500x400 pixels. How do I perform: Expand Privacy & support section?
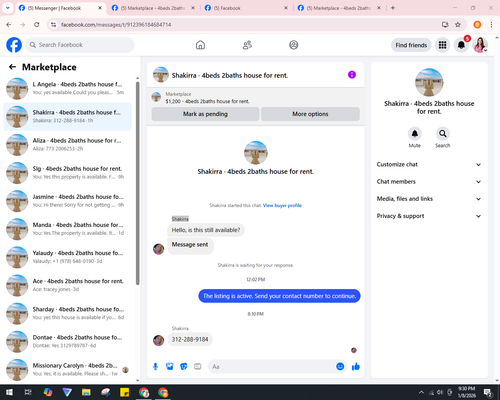pos(429,216)
